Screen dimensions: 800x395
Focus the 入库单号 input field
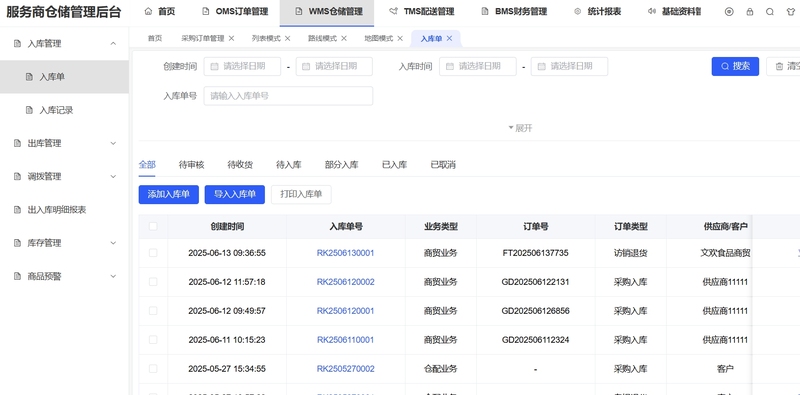point(288,96)
